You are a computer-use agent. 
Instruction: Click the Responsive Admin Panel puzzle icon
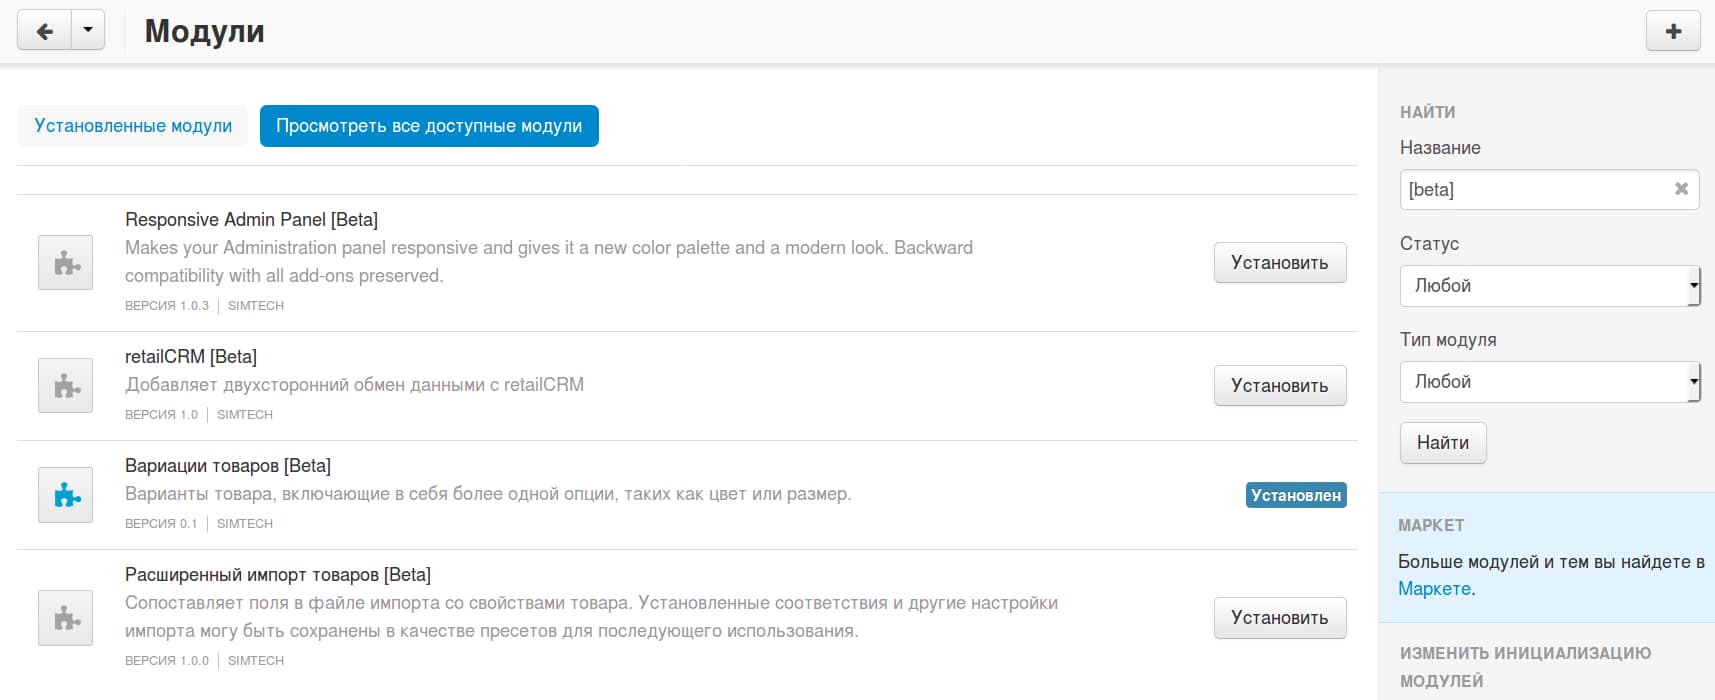tap(66, 263)
